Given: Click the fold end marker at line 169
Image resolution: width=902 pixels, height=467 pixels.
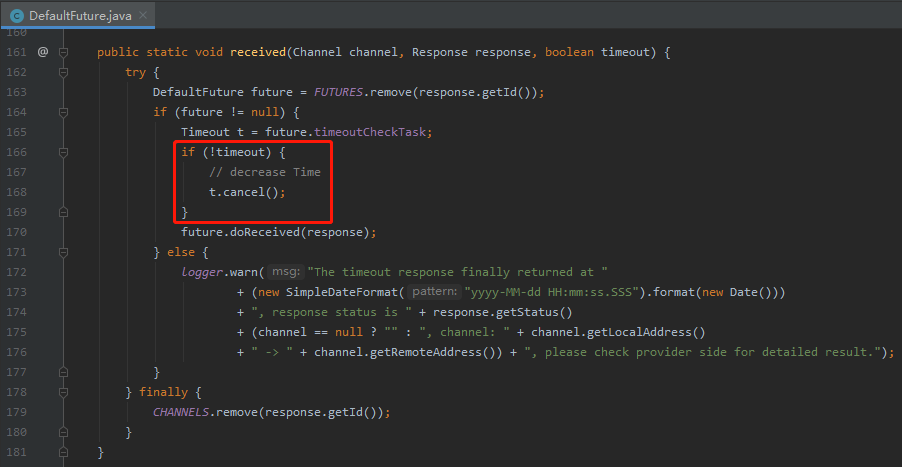Looking at the screenshot, I should coord(64,212).
